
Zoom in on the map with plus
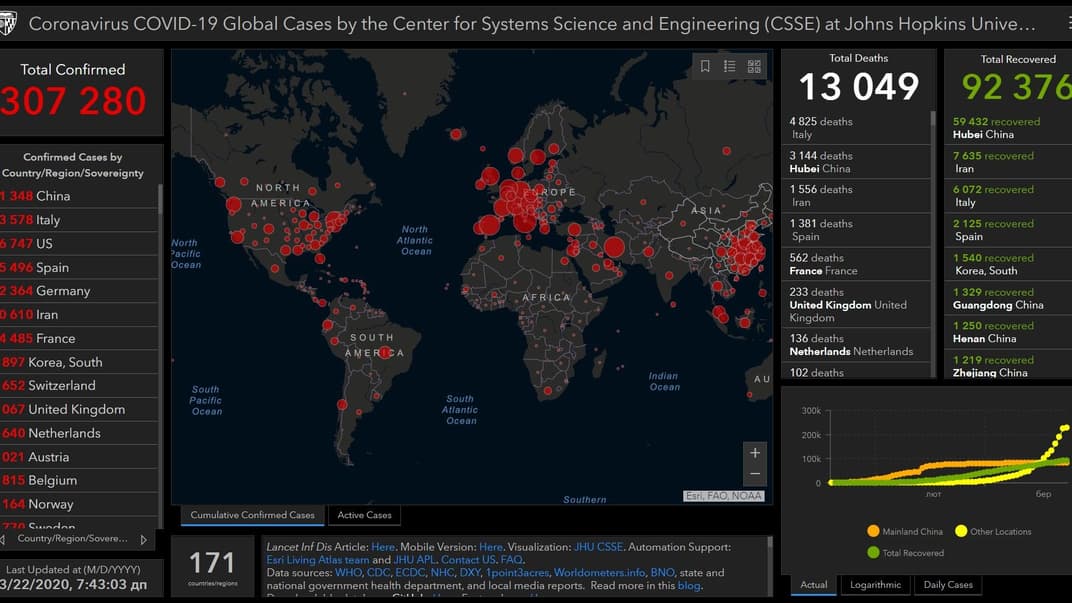pos(755,452)
